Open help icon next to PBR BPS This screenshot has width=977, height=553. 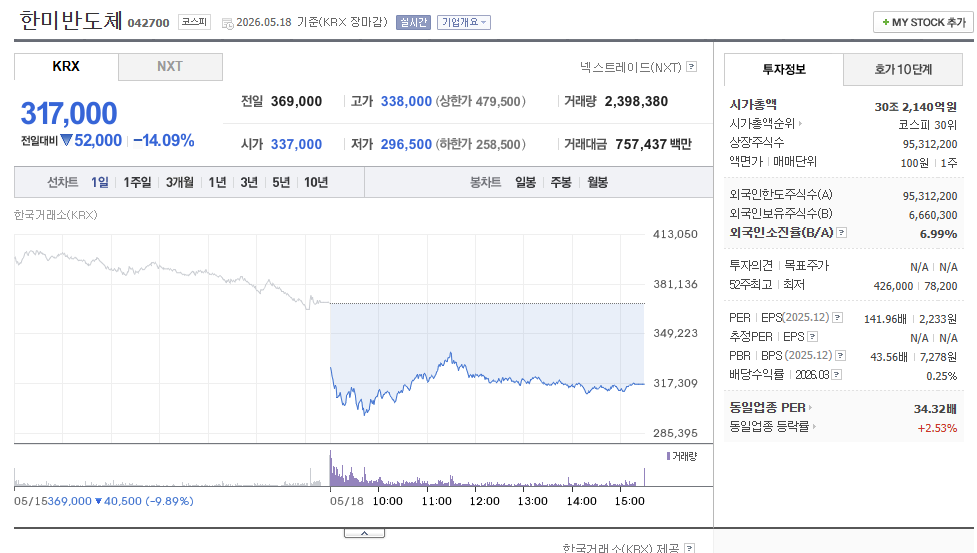pos(841,356)
